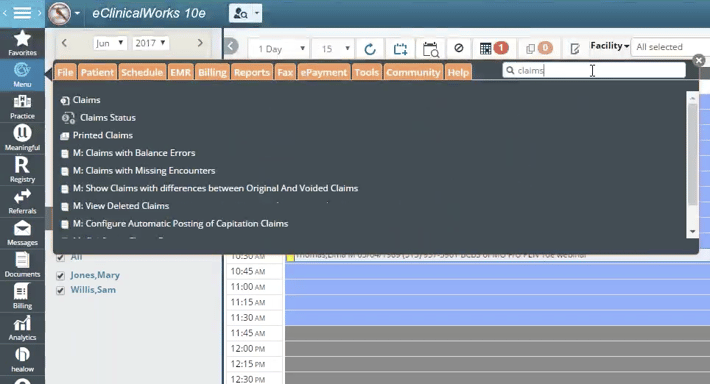This screenshot has width=710, height=384.
Task: Open the Fax menu
Action: [285, 72]
